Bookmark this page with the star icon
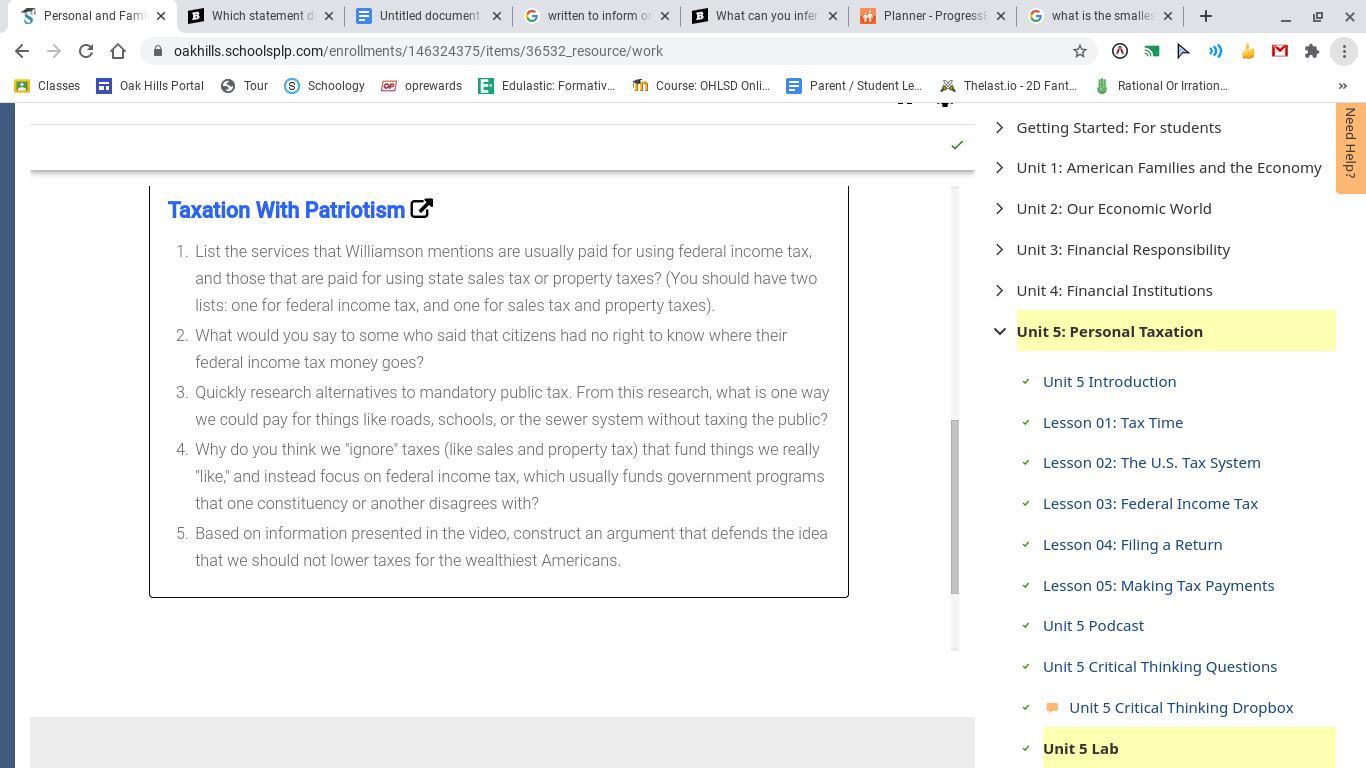Screen dimensions: 1366x768 pos(1079,51)
